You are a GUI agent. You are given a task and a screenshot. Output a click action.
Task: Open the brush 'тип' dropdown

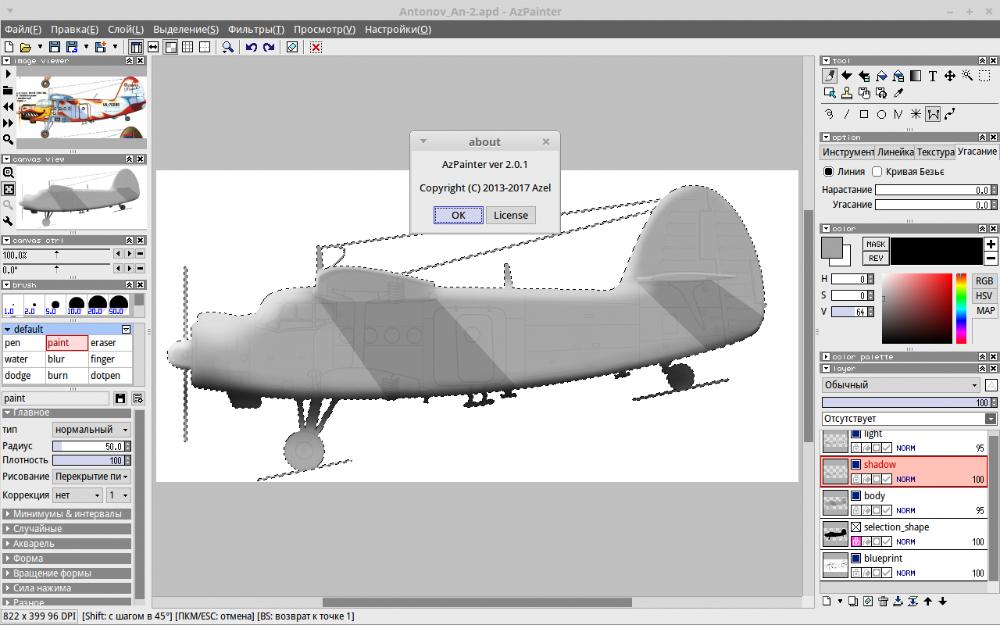(91, 429)
